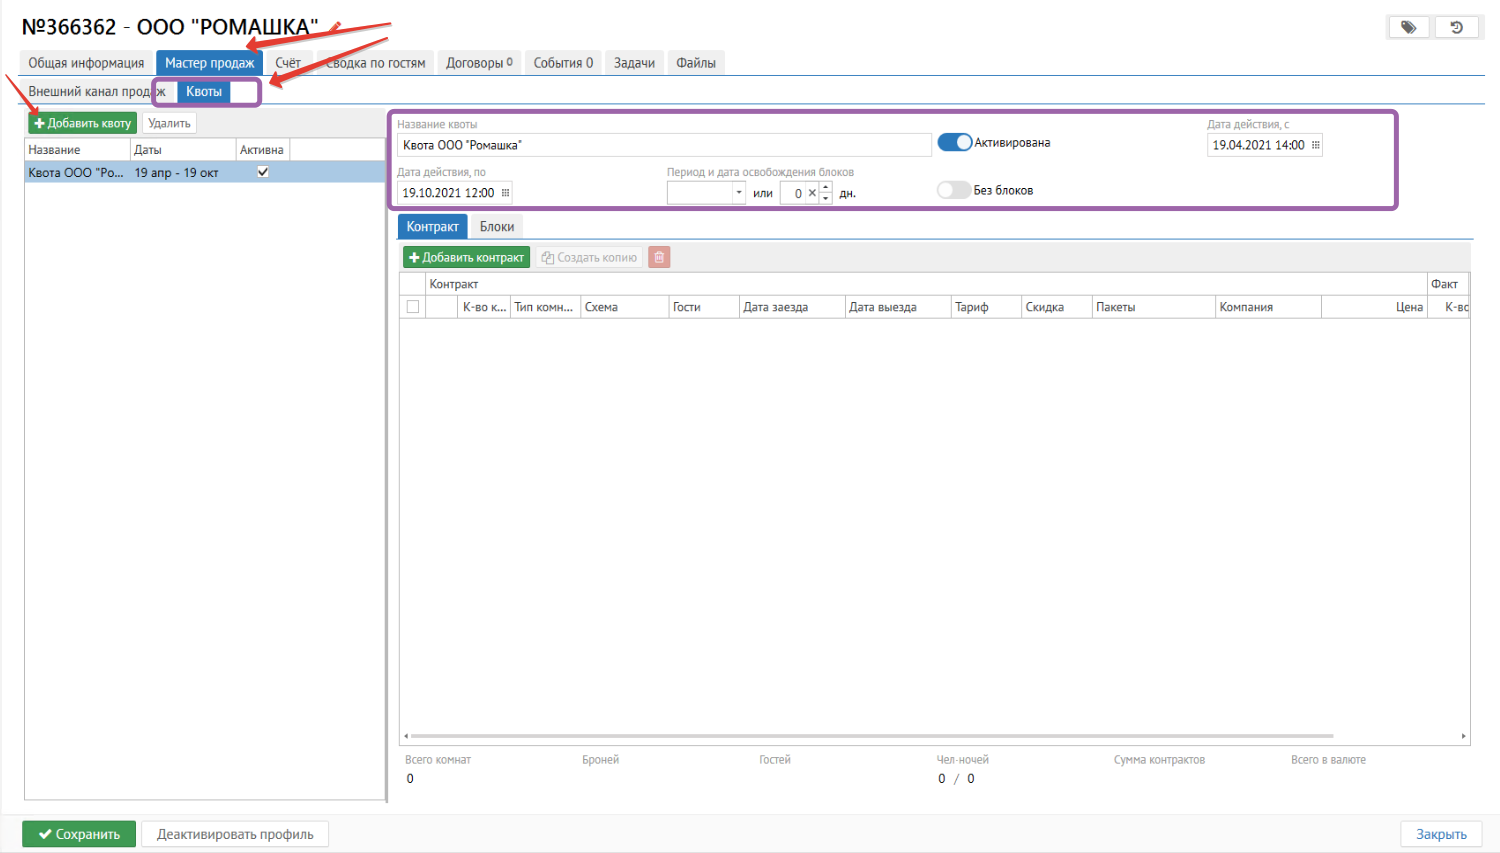Screen dimensions: 1500x853
Task: Open calendar for 'Дата действия, по' field
Action: pyautogui.click(x=505, y=193)
